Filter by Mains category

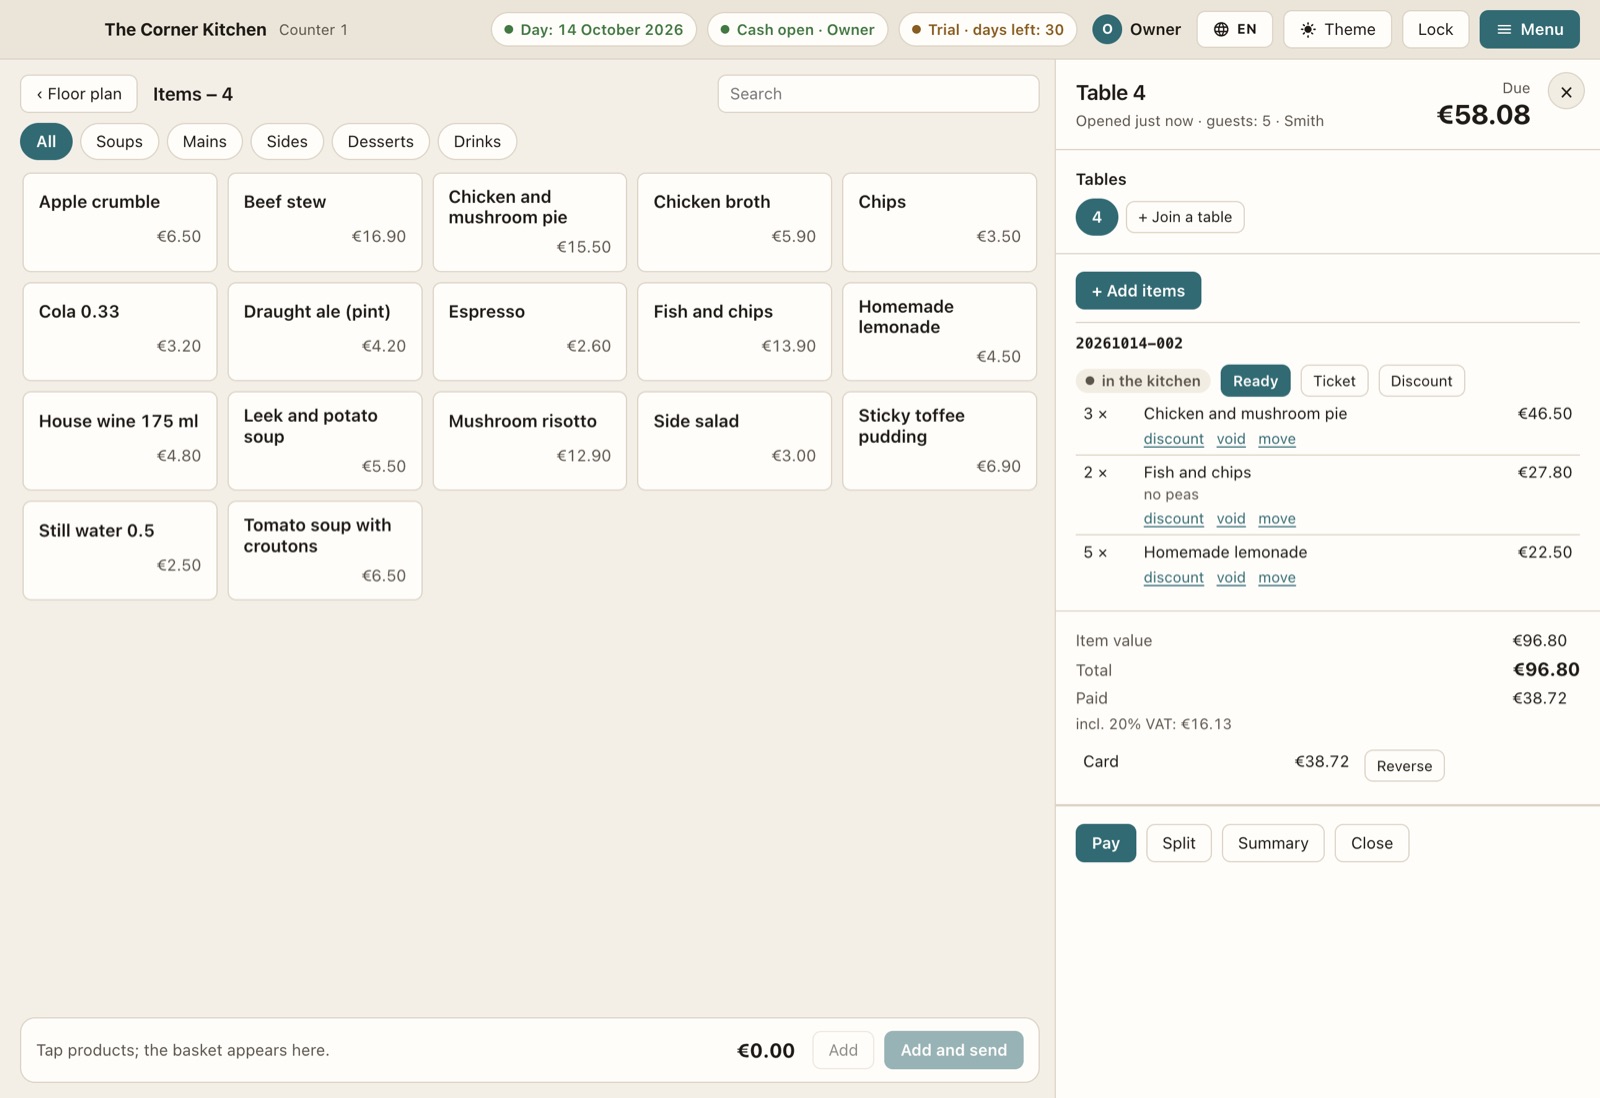(x=204, y=141)
